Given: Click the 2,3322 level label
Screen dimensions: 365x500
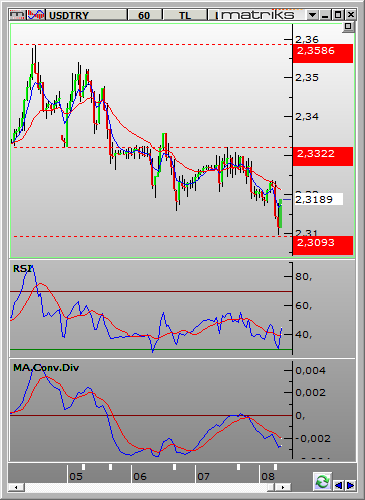Looking at the screenshot, I should point(323,156).
